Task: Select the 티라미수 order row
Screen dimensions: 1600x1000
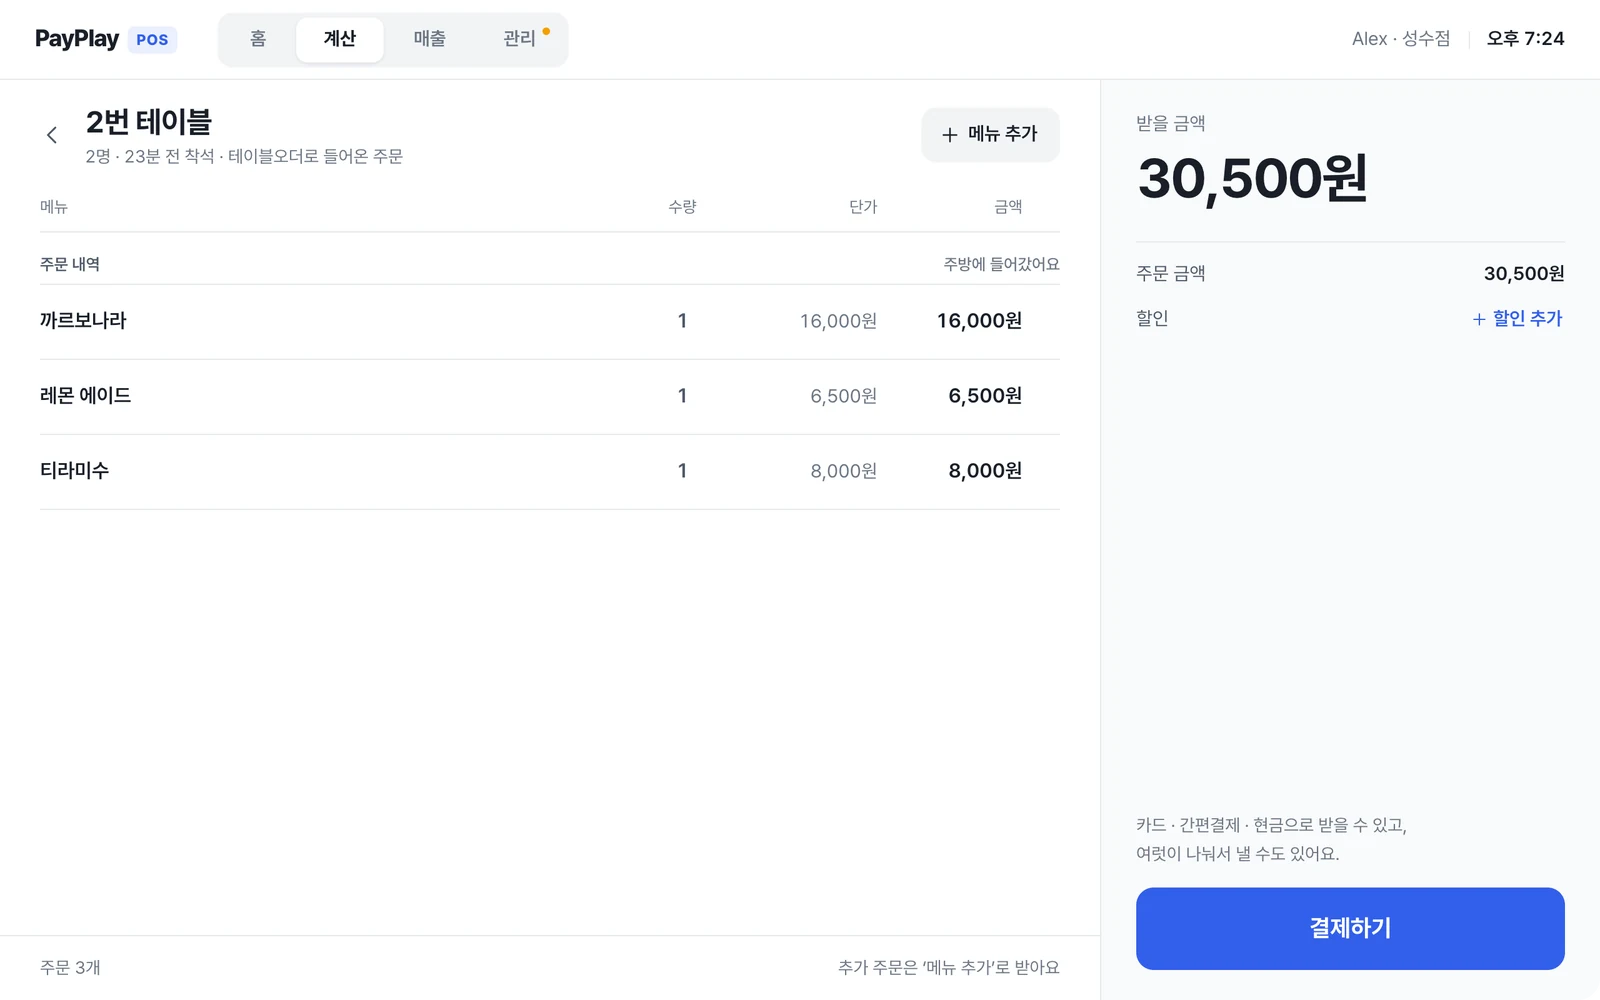Action: [549, 471]
